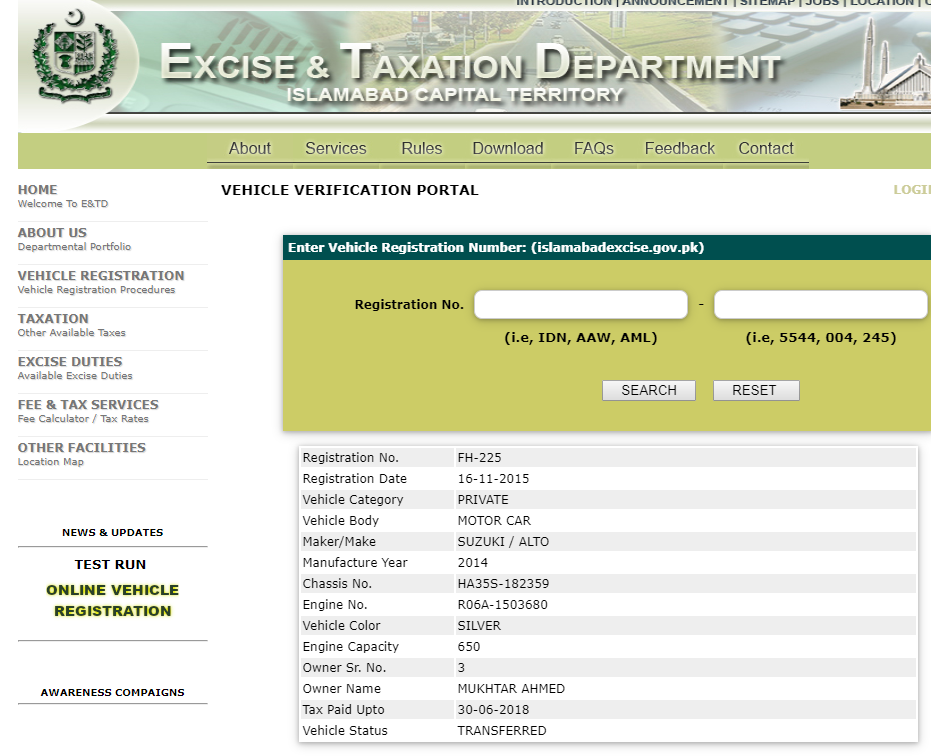Screen dimensions: 931x756
Task: Select TAXATION in the sidebar
Action: click(x=53, y=319)
